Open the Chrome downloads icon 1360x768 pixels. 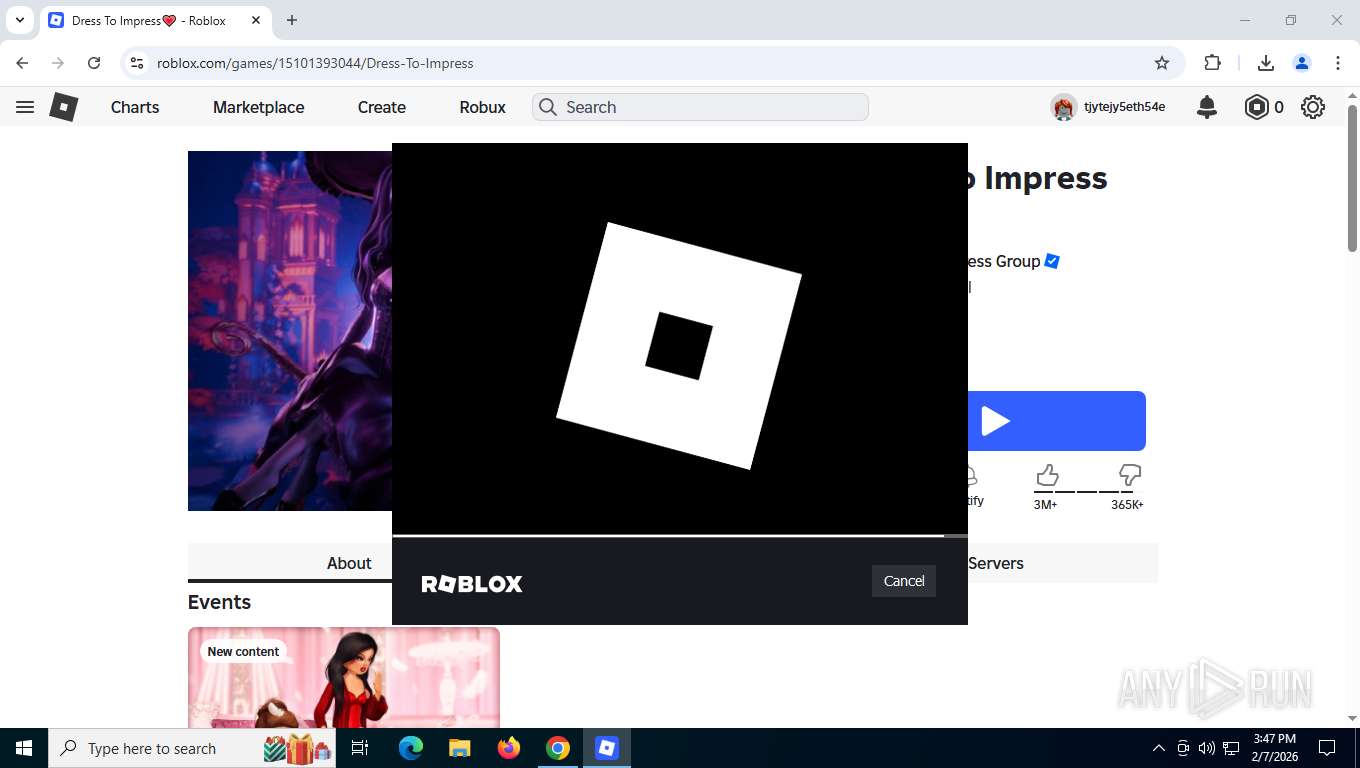pyautogui.click(x=1265, y=63)
